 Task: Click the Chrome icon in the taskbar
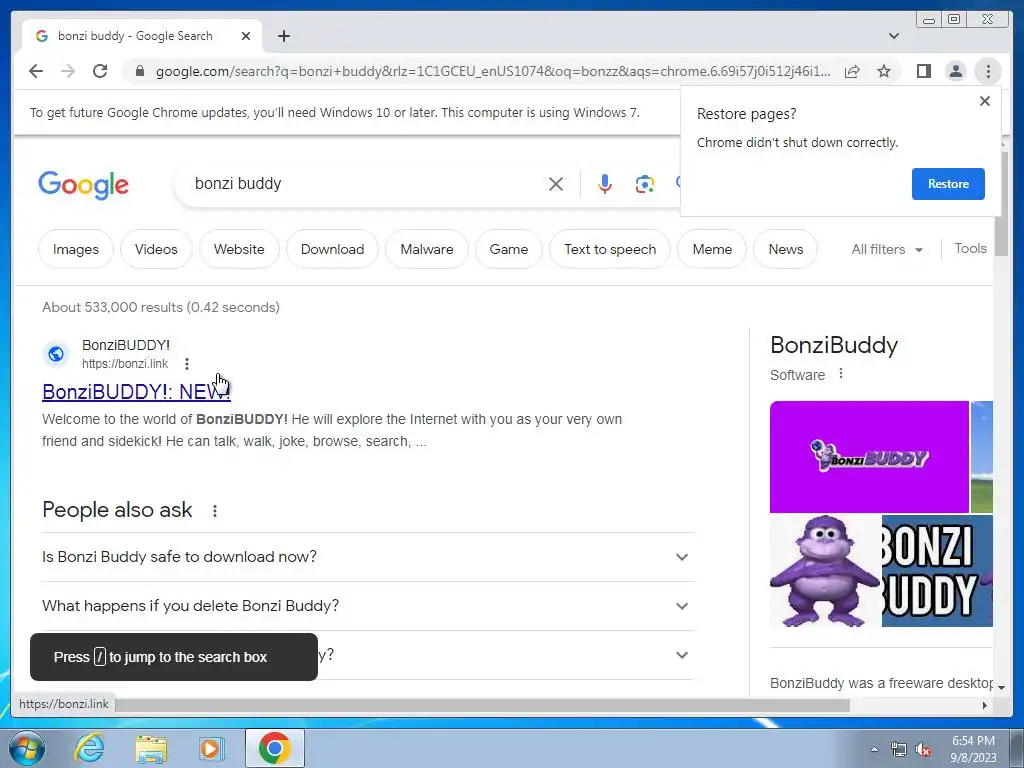274,748
